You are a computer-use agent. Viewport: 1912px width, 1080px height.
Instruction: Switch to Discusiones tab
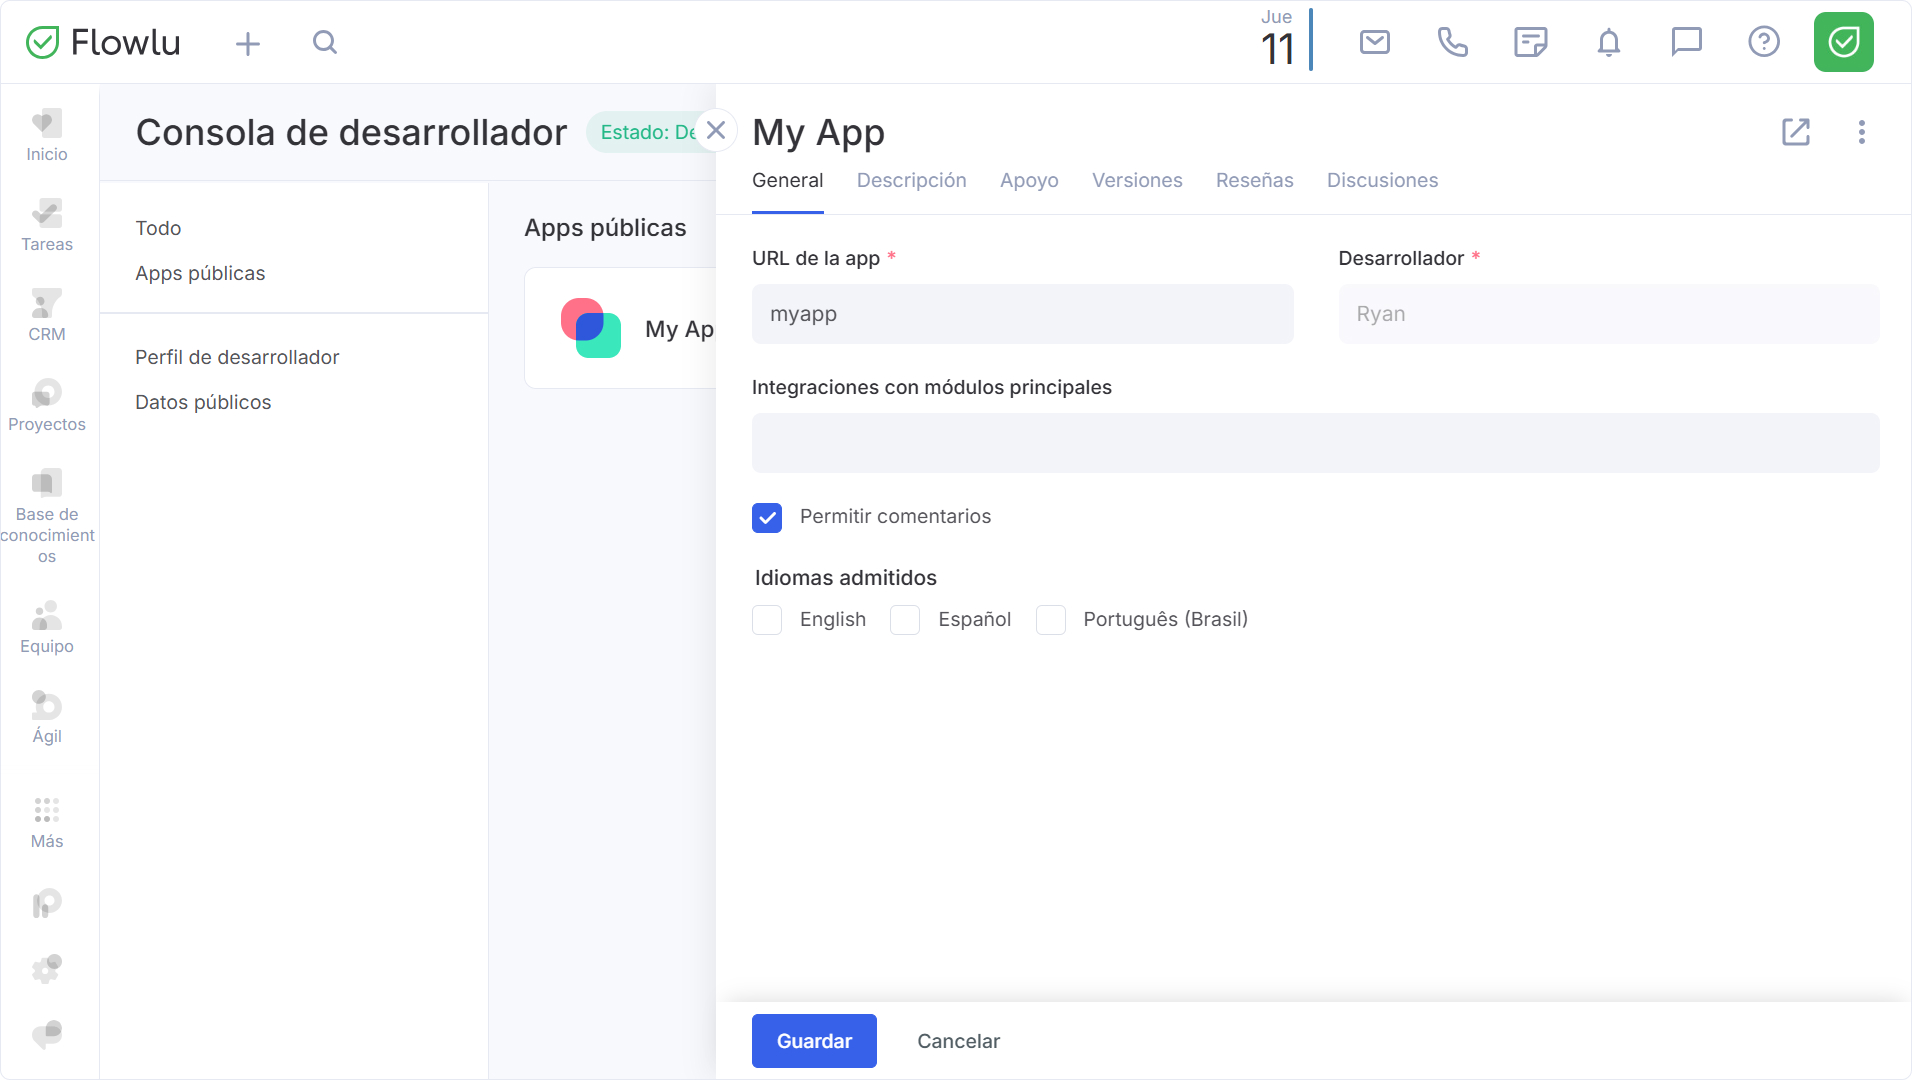(x=1382, y=181)
